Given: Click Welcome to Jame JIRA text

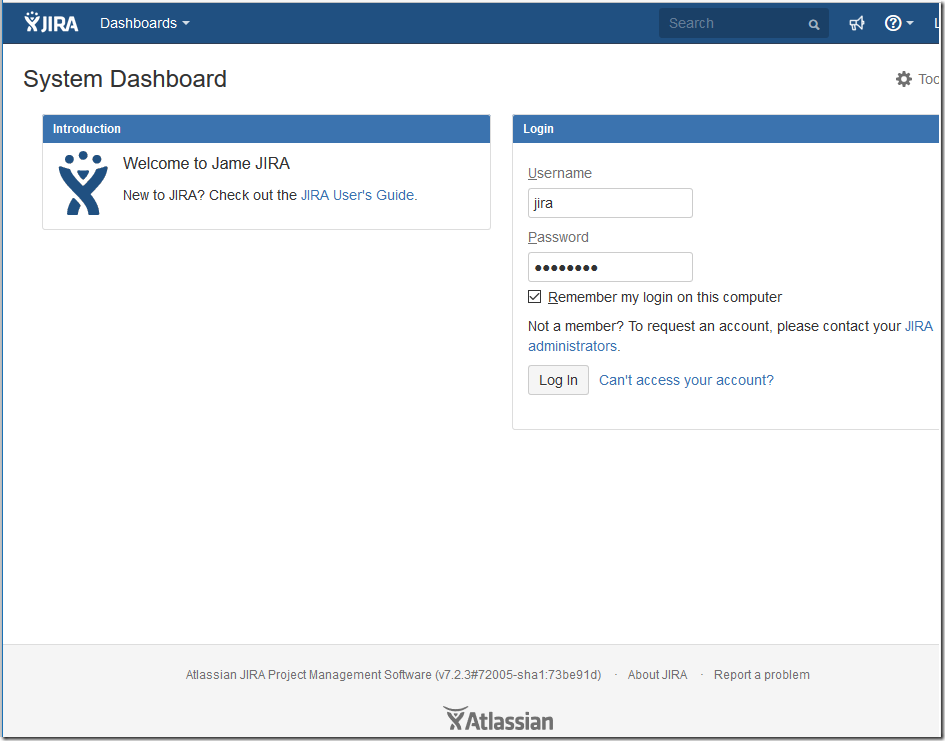Looking at the screenshot, I should tap(206, 163).
